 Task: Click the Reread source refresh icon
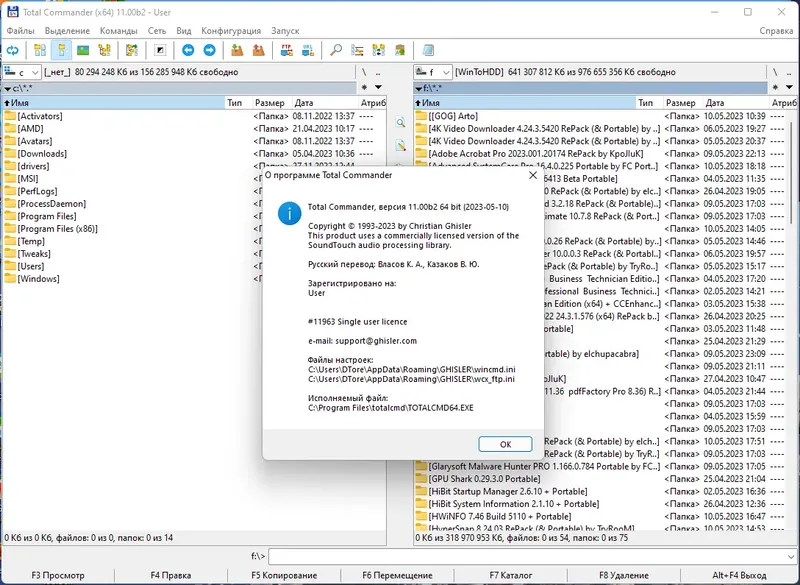[13, 50]
